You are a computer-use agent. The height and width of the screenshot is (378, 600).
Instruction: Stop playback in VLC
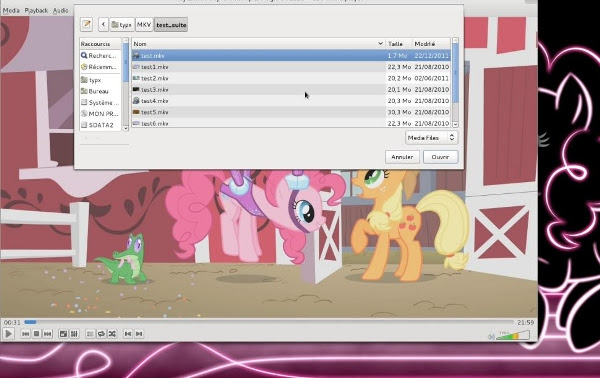(x=36, y=334)
